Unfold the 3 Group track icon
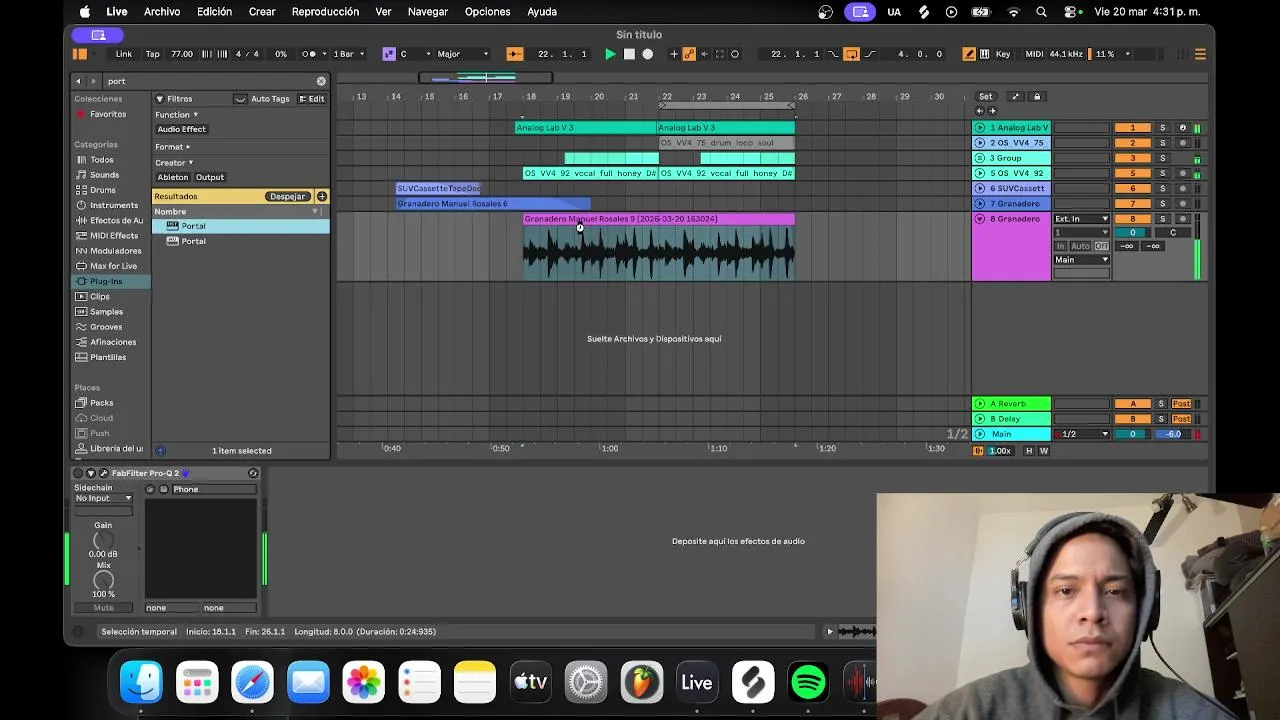1280x720 pixels. [980, 158]
